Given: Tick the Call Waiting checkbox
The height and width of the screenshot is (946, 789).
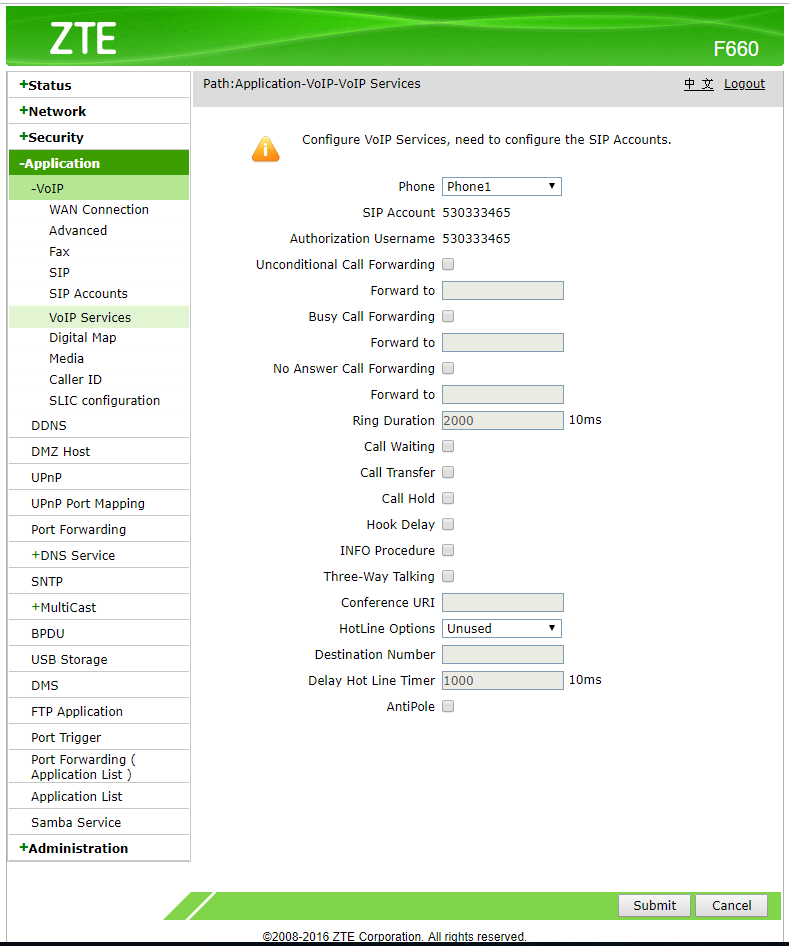Looking at the screenshot, I should click(448, 446).
